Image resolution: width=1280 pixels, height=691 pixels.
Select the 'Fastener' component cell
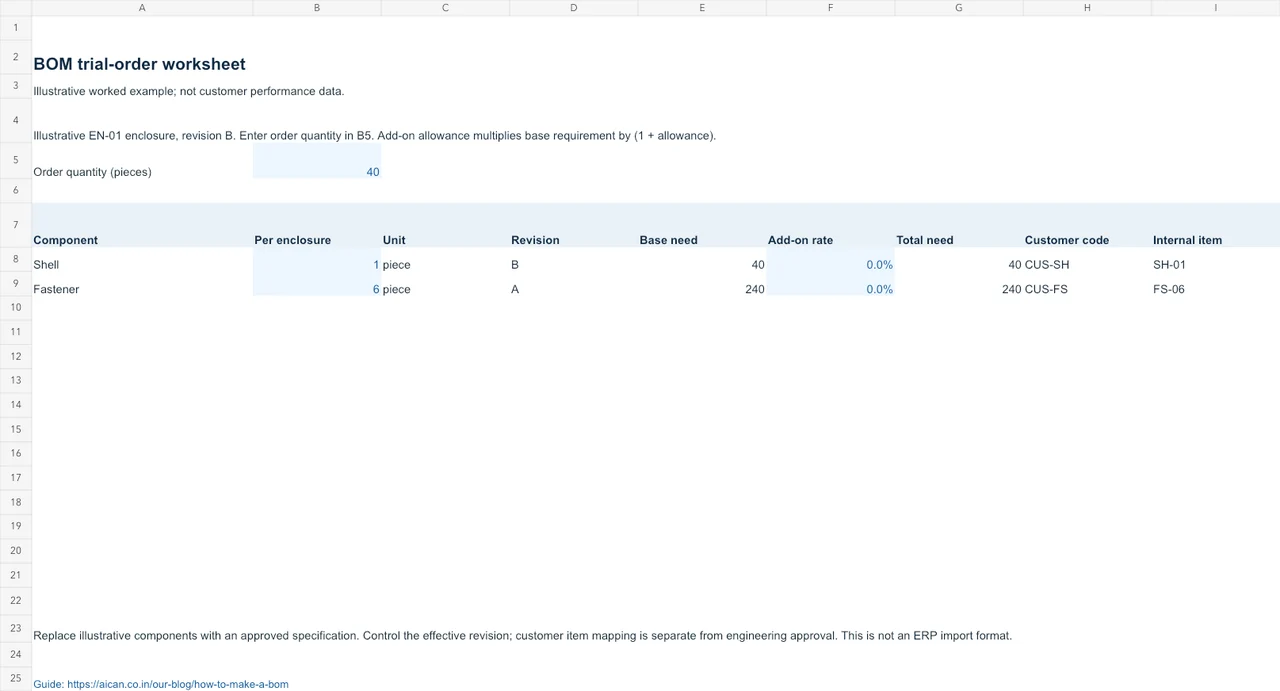pos(142,284)
